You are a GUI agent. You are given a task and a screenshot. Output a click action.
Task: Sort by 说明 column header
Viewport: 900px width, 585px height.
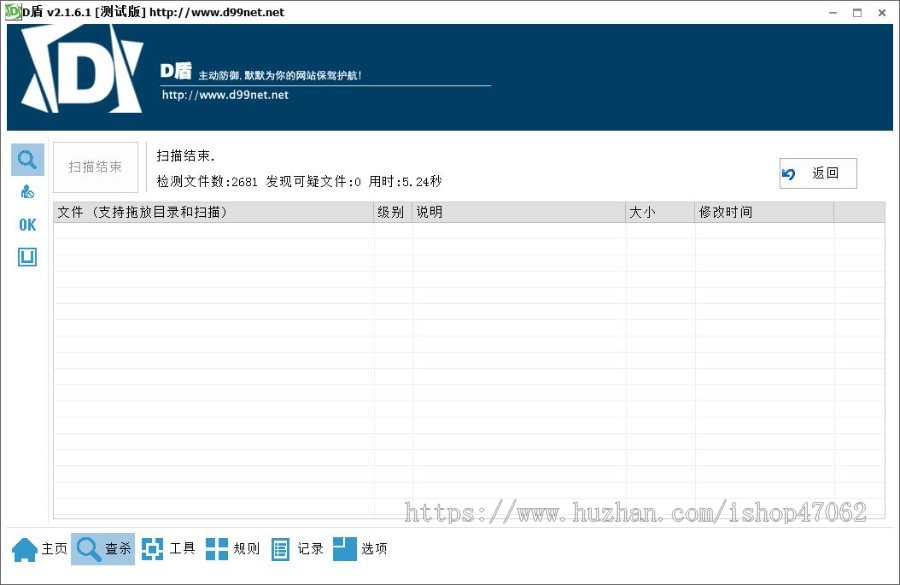coord(519,212)
